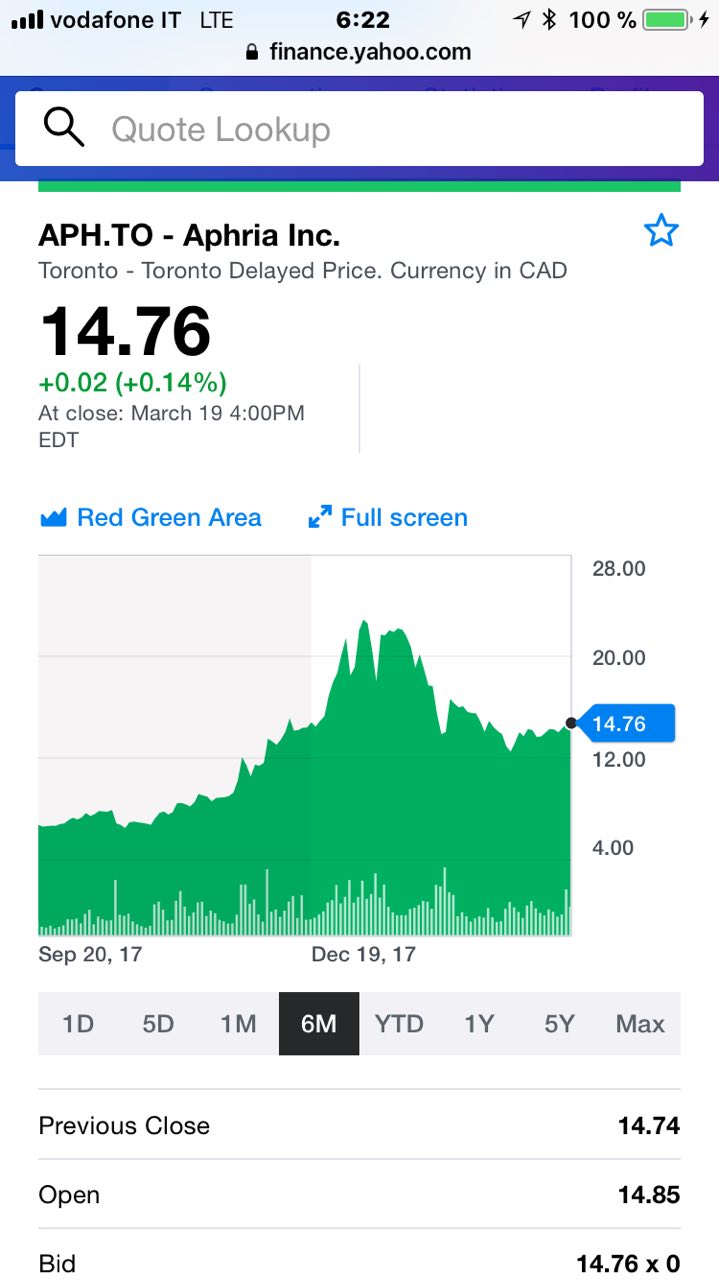This screenshot has height=1280, width=719.
Task: Click the At close: March 19 timestamp
Action: click(171, 426)
